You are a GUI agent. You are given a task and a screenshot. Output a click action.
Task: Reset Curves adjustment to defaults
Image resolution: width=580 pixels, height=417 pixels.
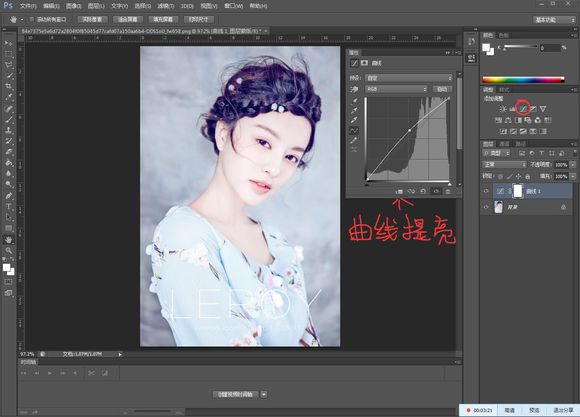pos(423,191)
